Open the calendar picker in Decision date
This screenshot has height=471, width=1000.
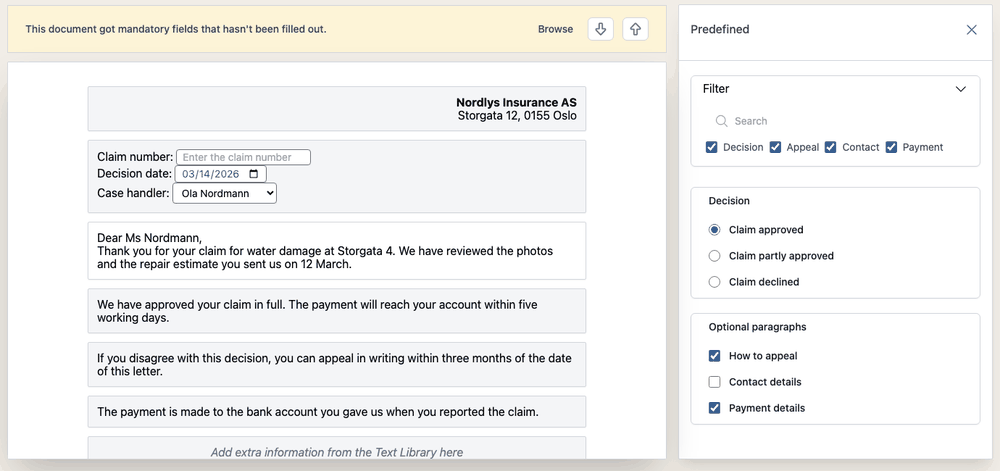click(253, 174)
